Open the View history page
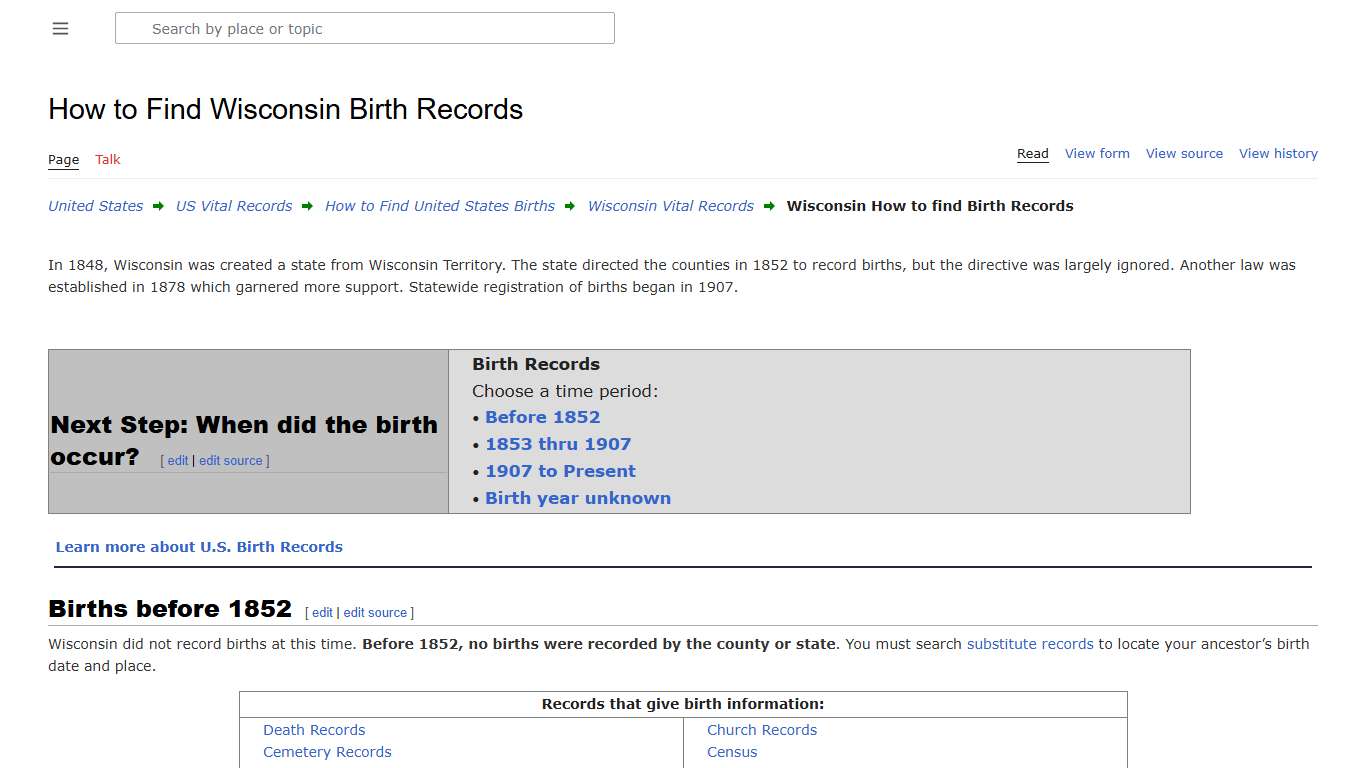Screen dimensions: 1366x768 tap(1278, 153)
